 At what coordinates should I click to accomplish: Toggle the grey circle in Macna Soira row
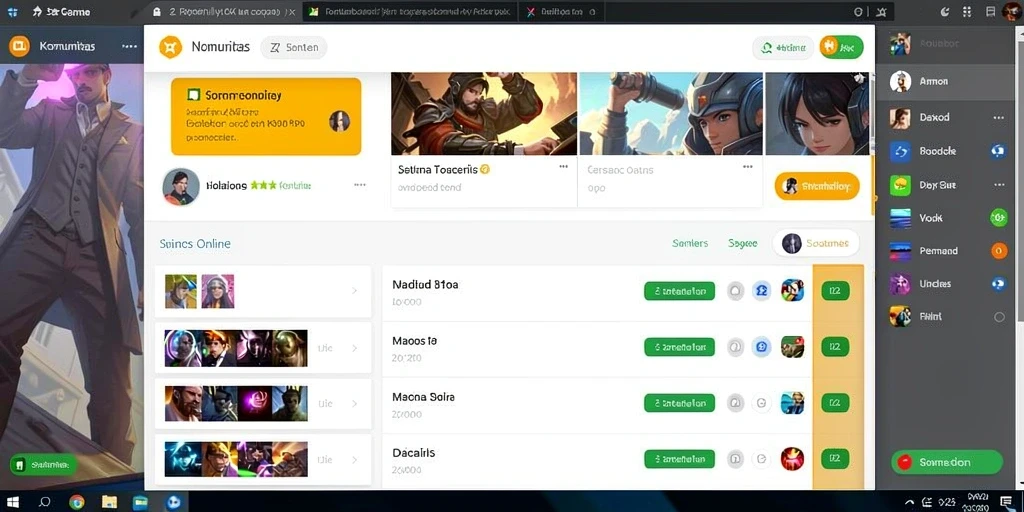coord(736,403)
